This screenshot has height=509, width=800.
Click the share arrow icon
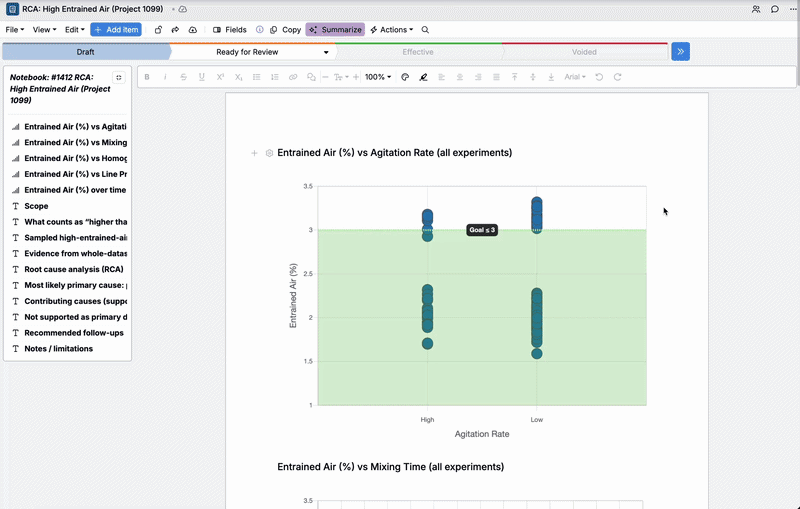tap(175, 30)
